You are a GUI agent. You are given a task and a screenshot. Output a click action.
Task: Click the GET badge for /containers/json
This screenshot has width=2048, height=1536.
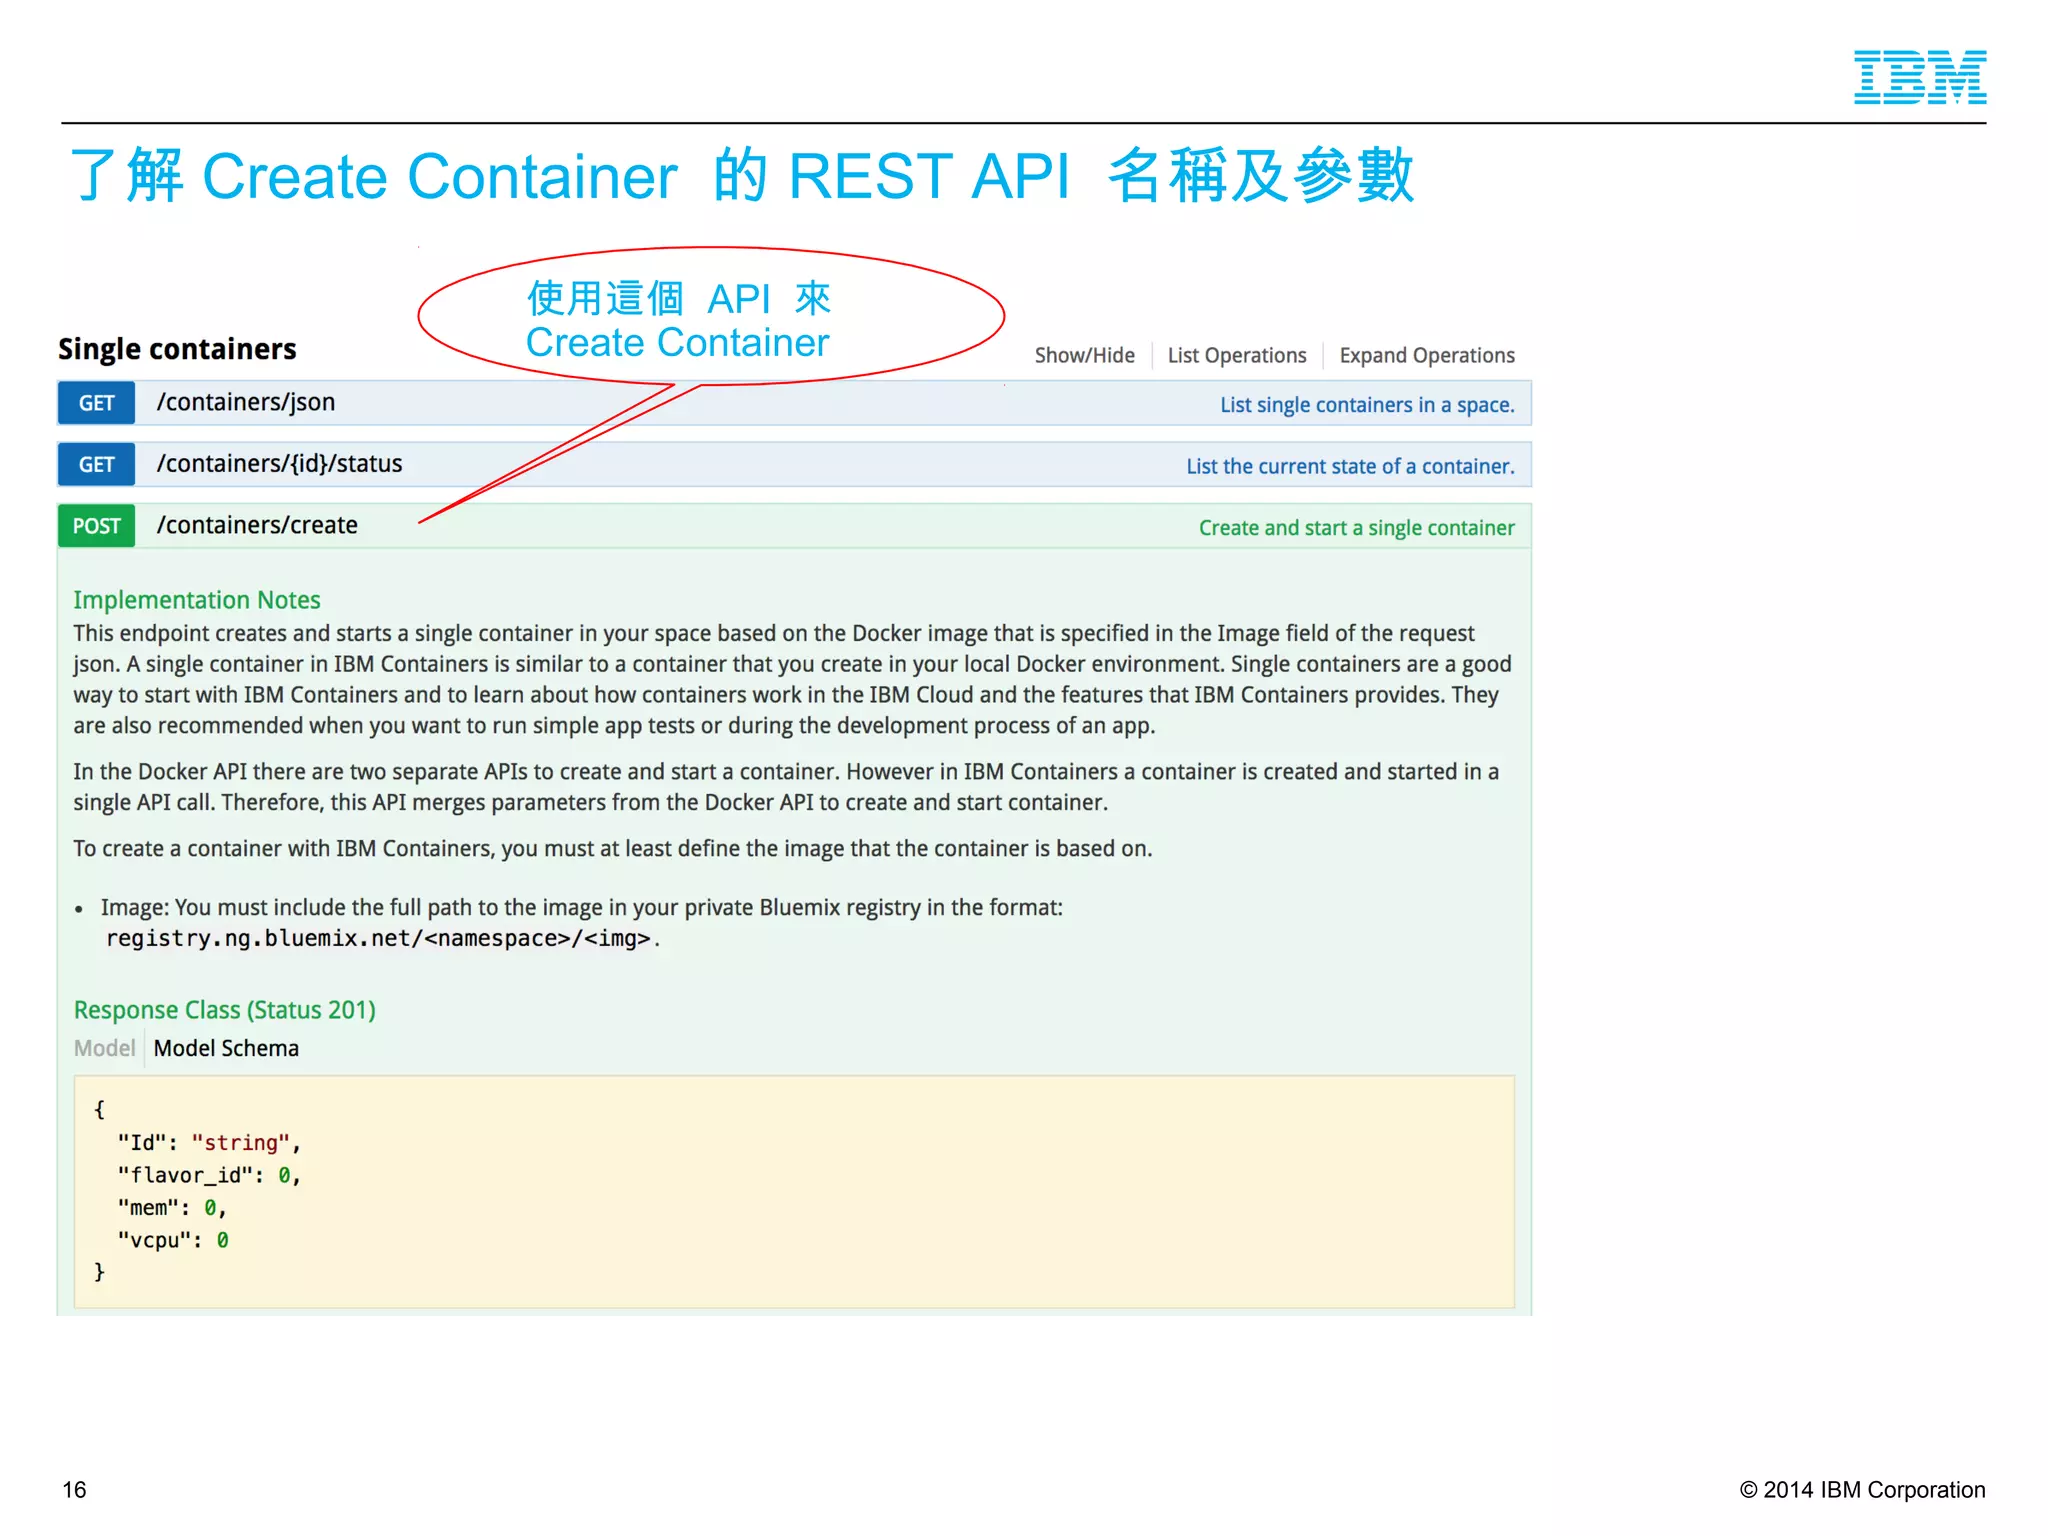(x=97, y=403)
